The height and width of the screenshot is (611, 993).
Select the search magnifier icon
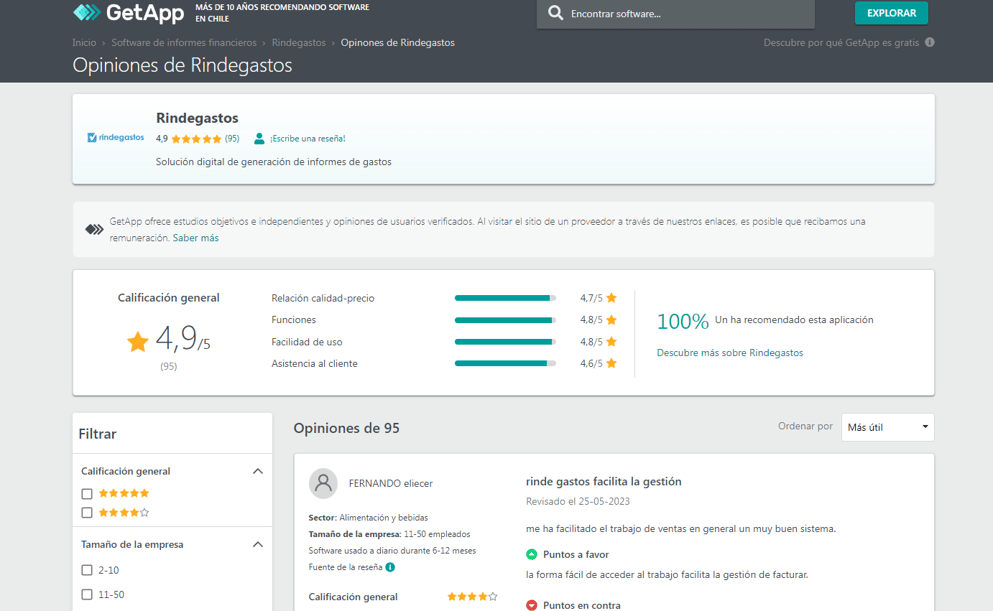556,13
